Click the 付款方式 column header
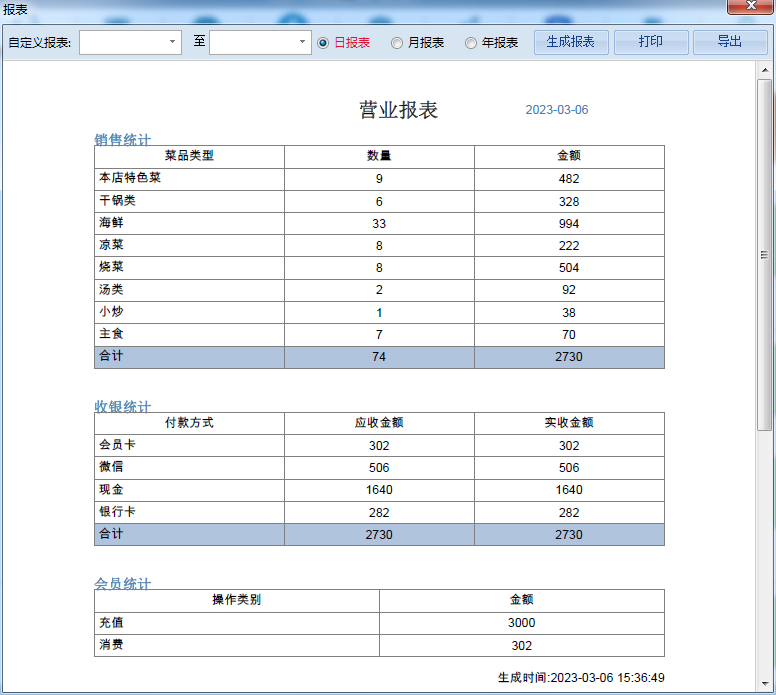776x695 pixels. coord(189,423)
